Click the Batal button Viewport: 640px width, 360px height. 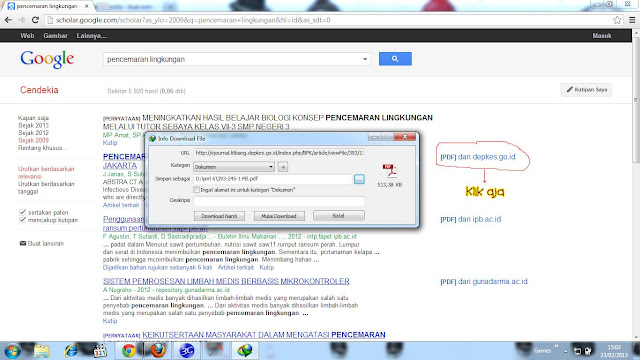tap(338, 216)
